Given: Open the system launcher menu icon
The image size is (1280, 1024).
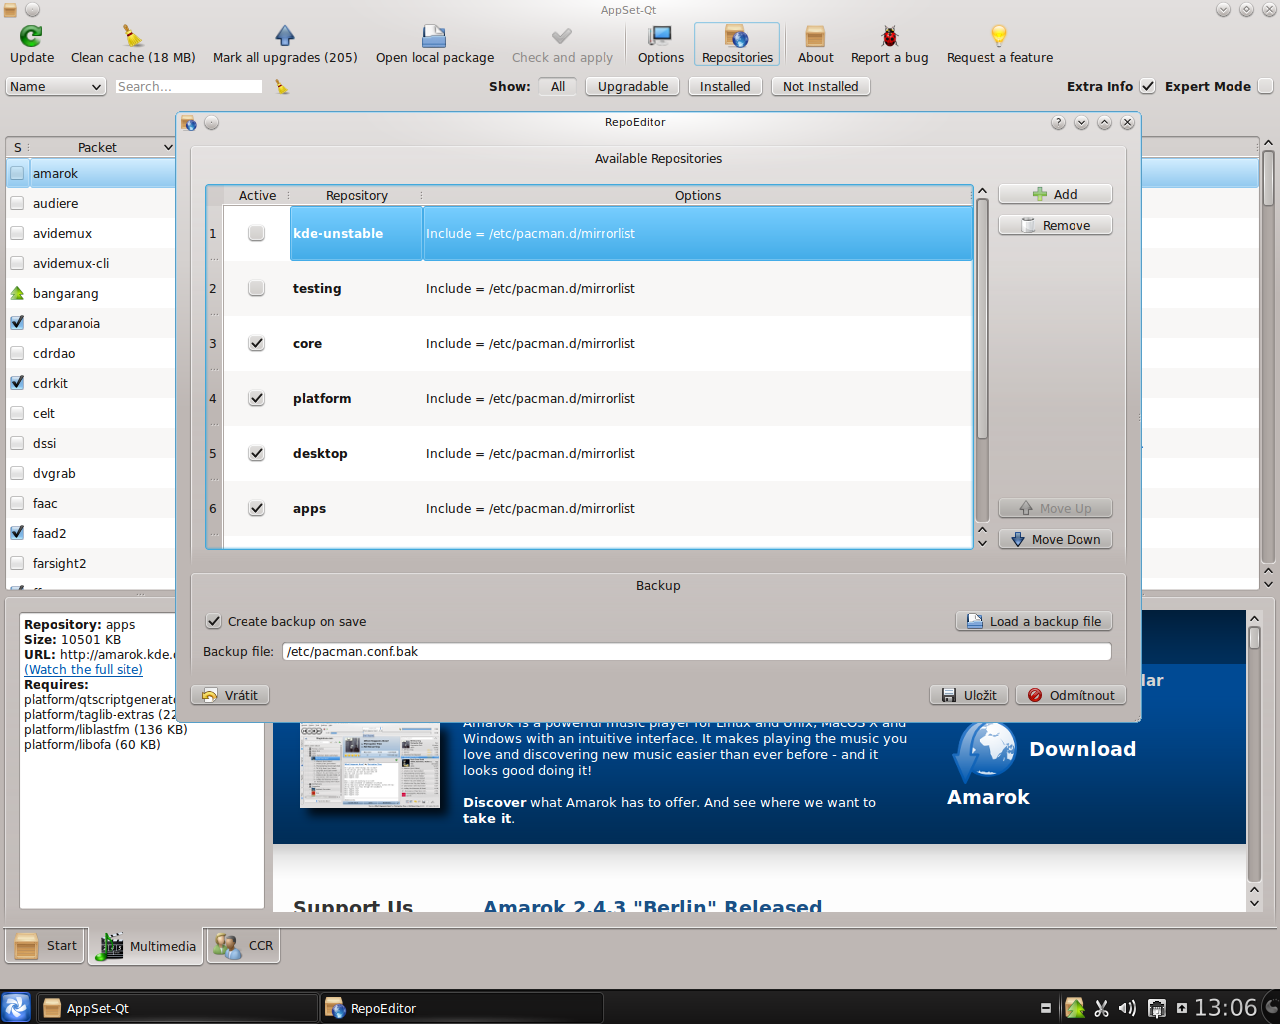Looking at the screenshot, I should pos(16,1007).
